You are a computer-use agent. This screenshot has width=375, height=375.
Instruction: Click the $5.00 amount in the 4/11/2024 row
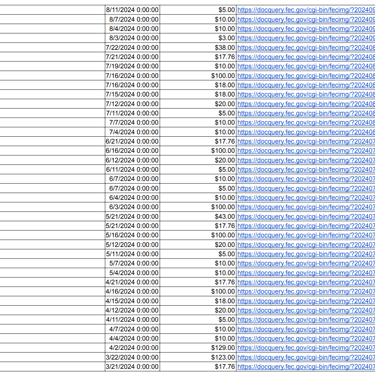[198, 320]
